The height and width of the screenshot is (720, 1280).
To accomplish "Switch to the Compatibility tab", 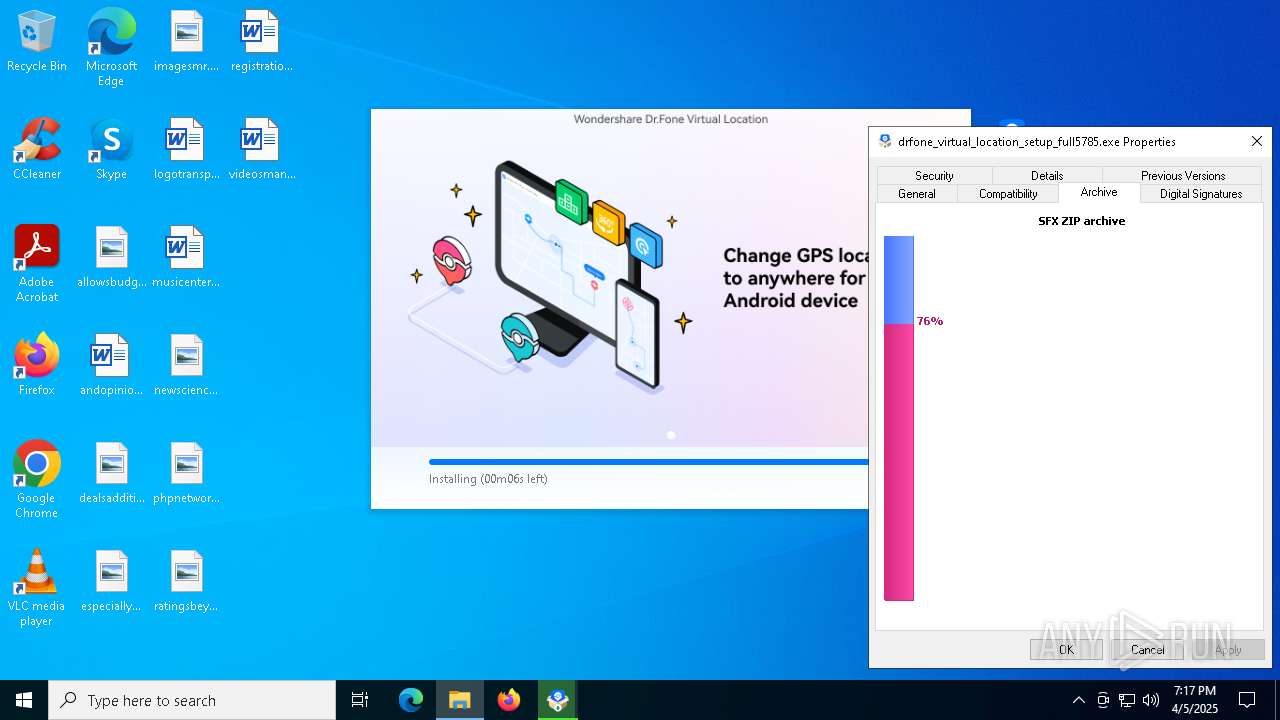I will click(x=1008, y=194).
